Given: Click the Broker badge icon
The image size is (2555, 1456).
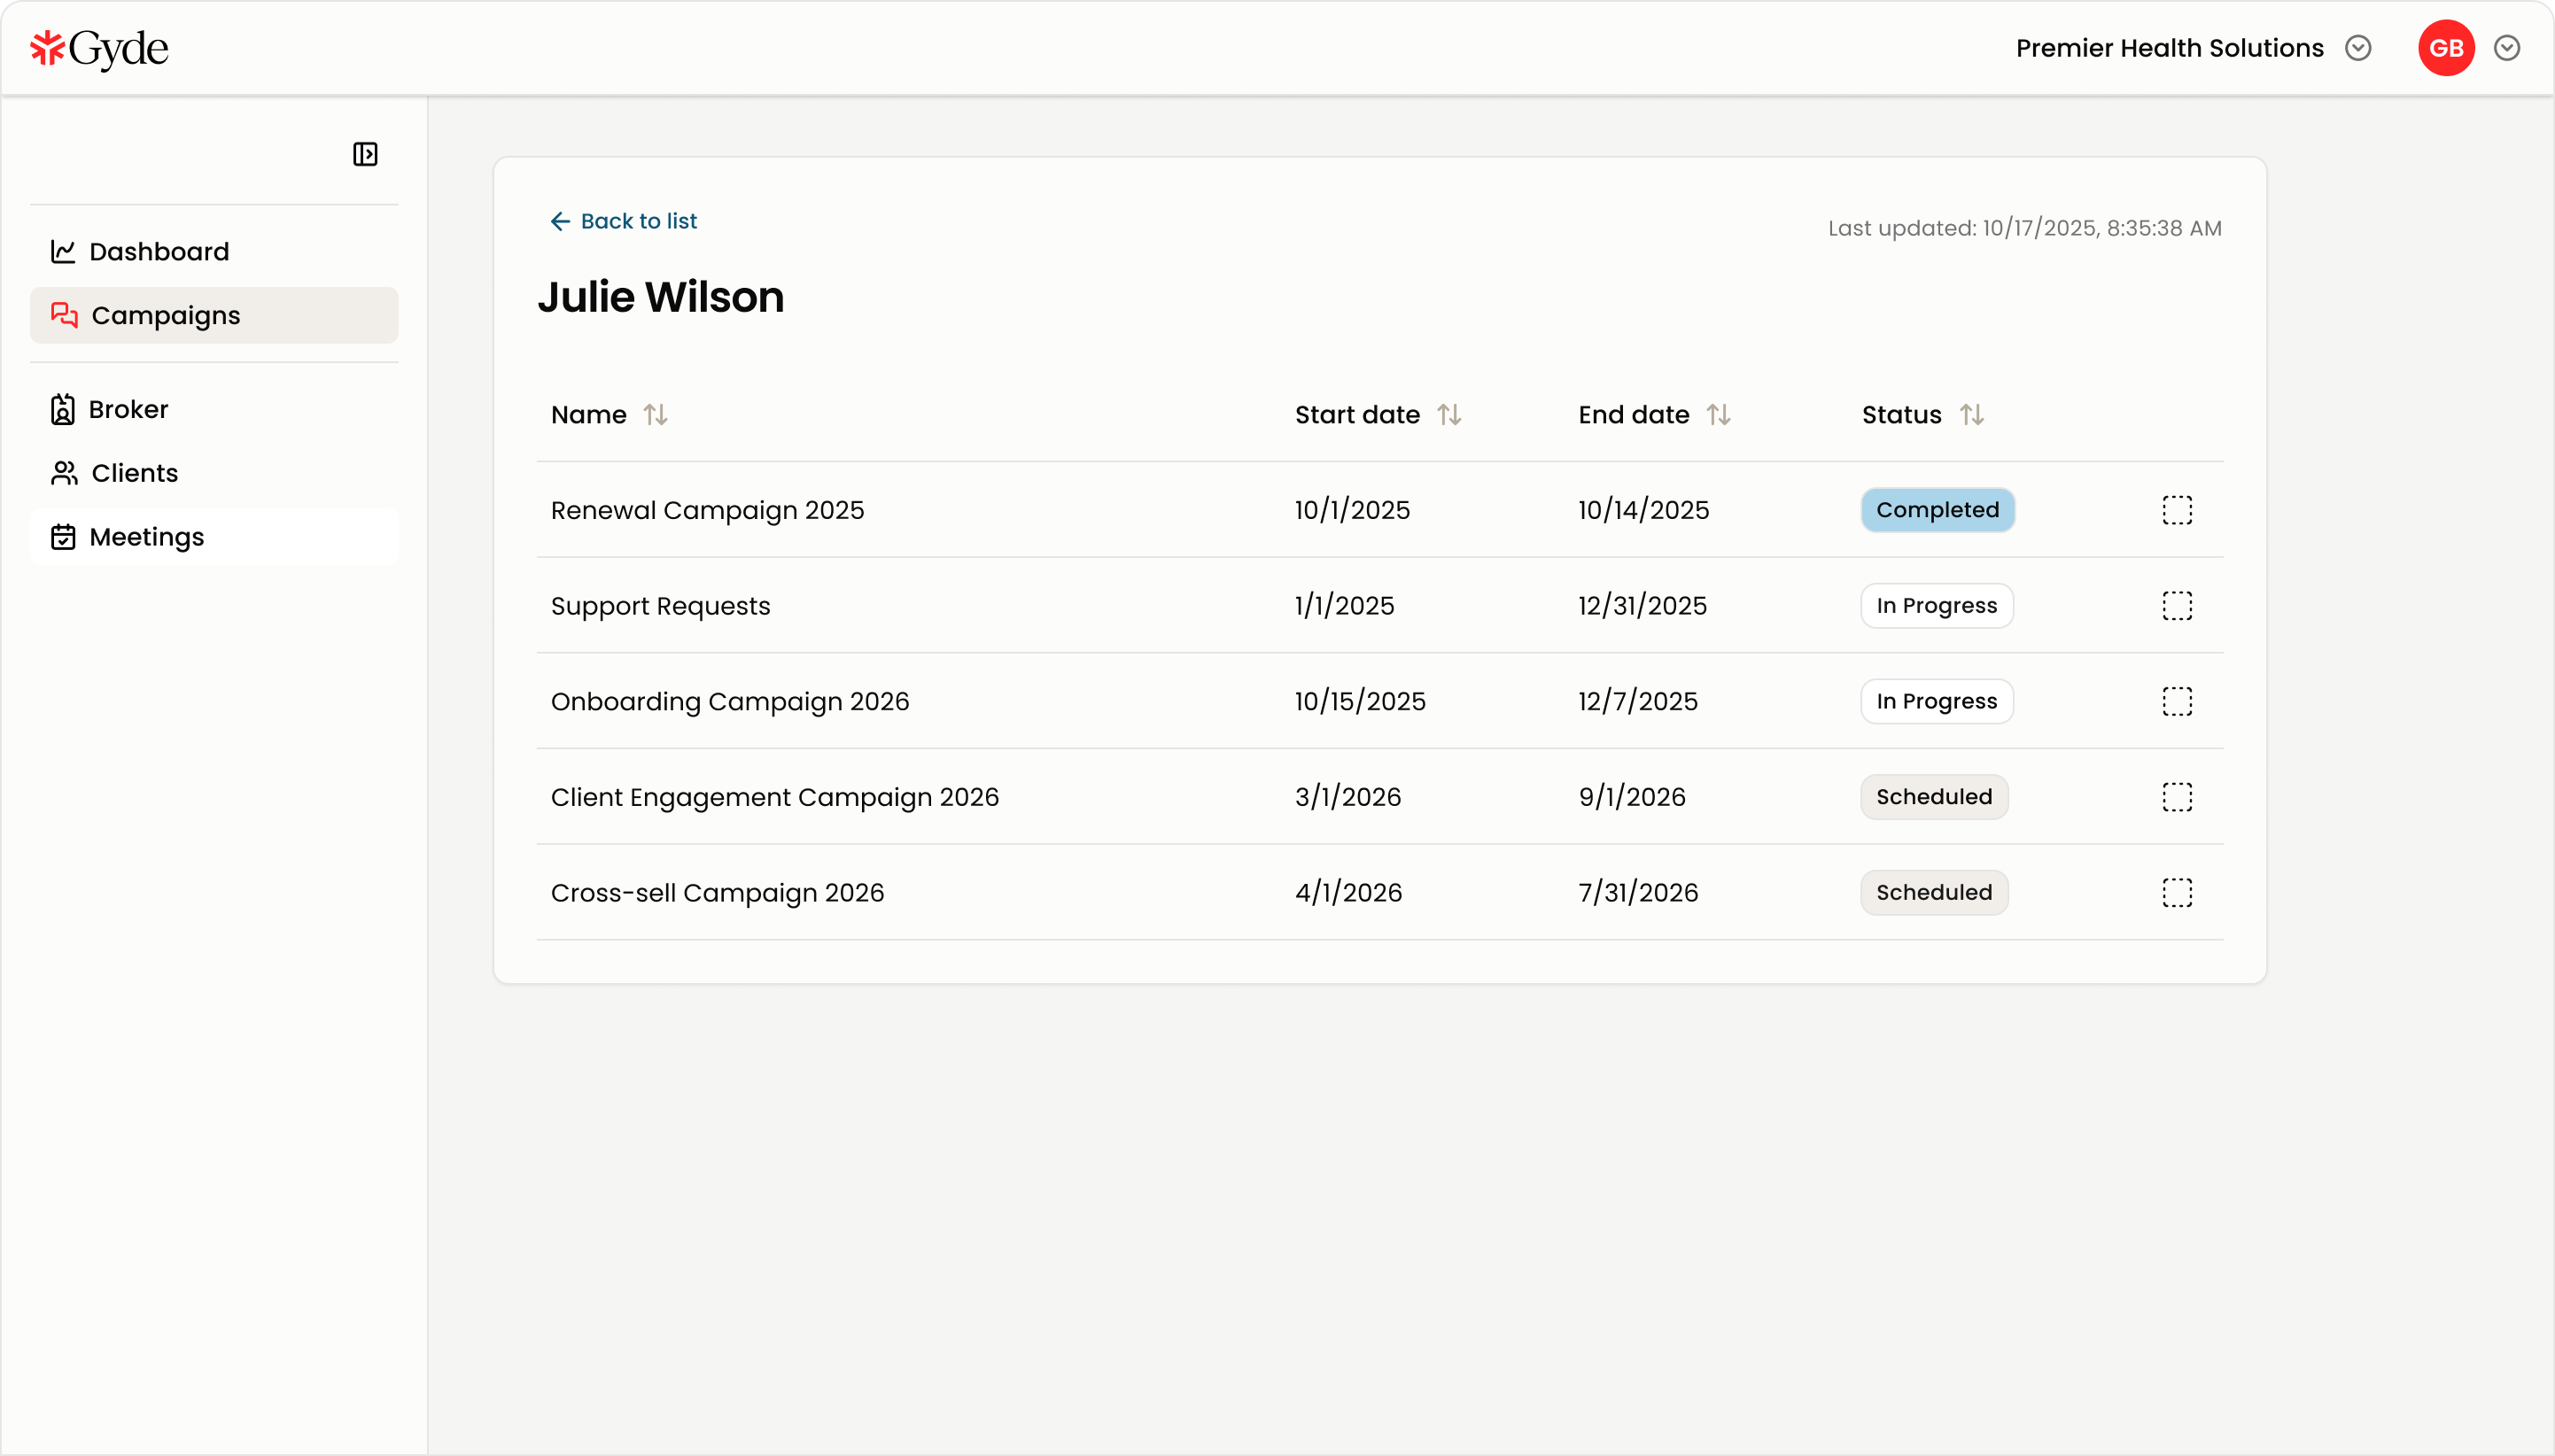Looking at the screenshot, I should point(63,409).
